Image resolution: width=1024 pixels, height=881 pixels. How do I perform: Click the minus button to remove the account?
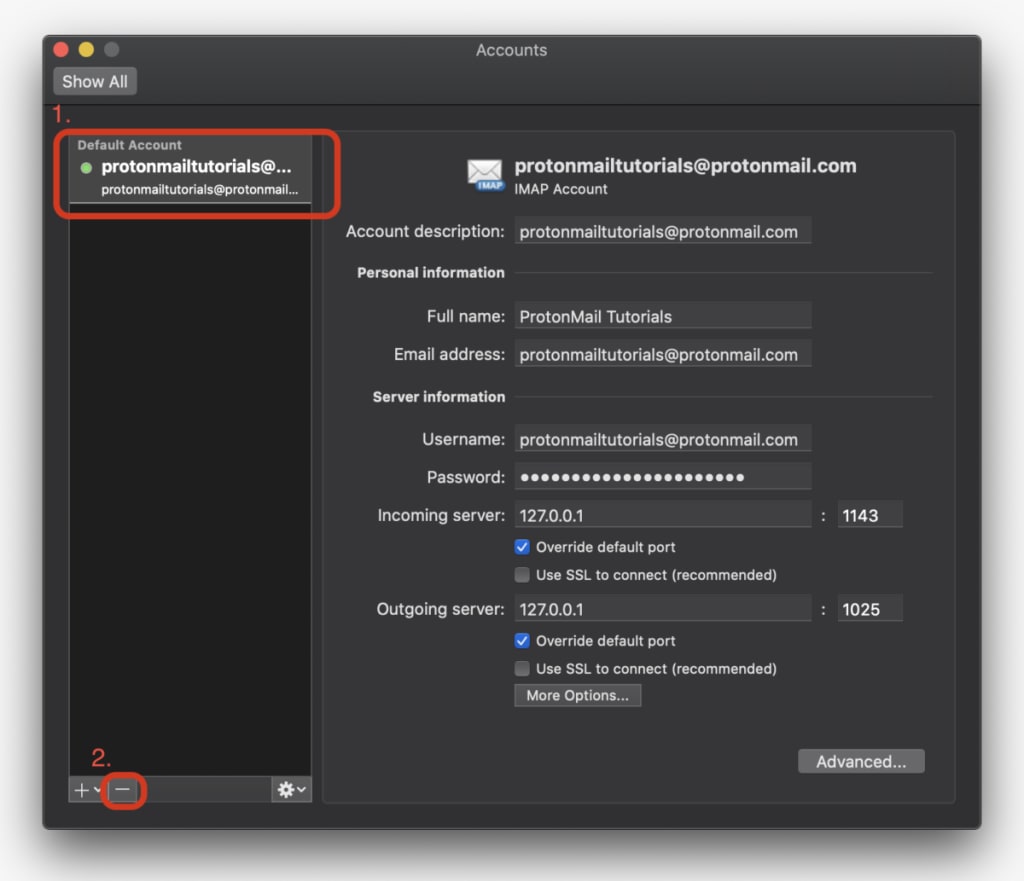pos(123,790)
